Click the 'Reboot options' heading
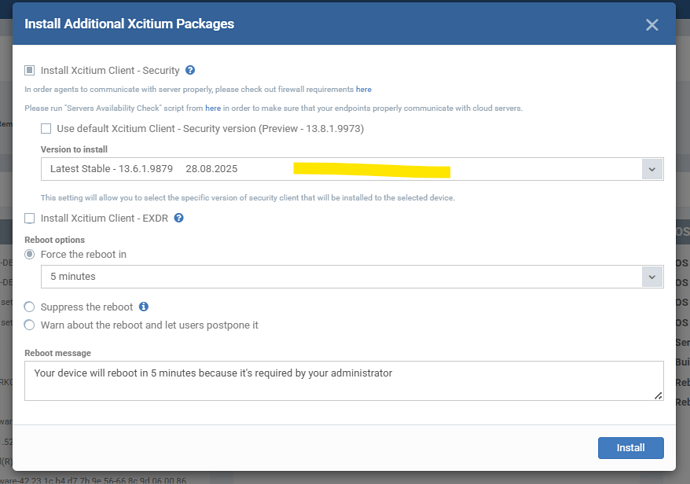The image size is (690, 484). point(55,240)
